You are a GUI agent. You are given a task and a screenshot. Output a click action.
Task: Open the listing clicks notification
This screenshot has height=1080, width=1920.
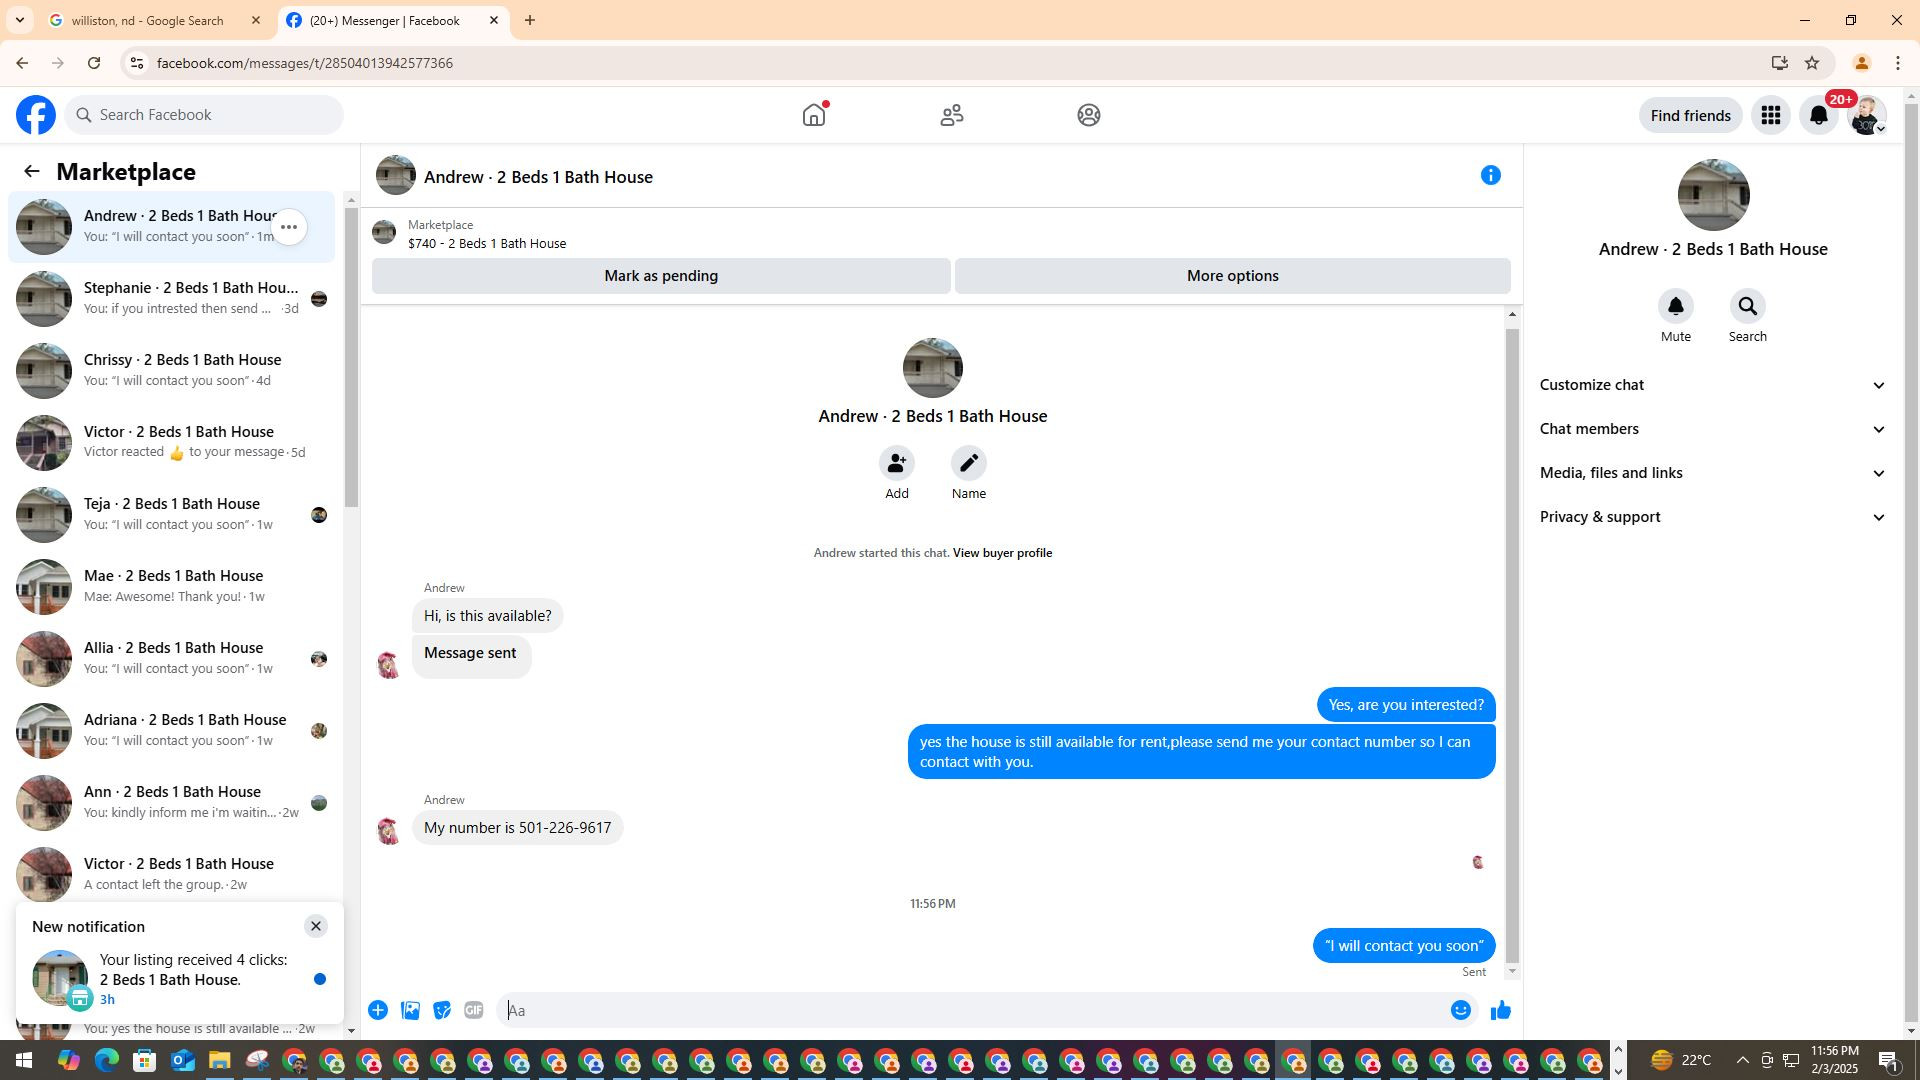(180, 979)
